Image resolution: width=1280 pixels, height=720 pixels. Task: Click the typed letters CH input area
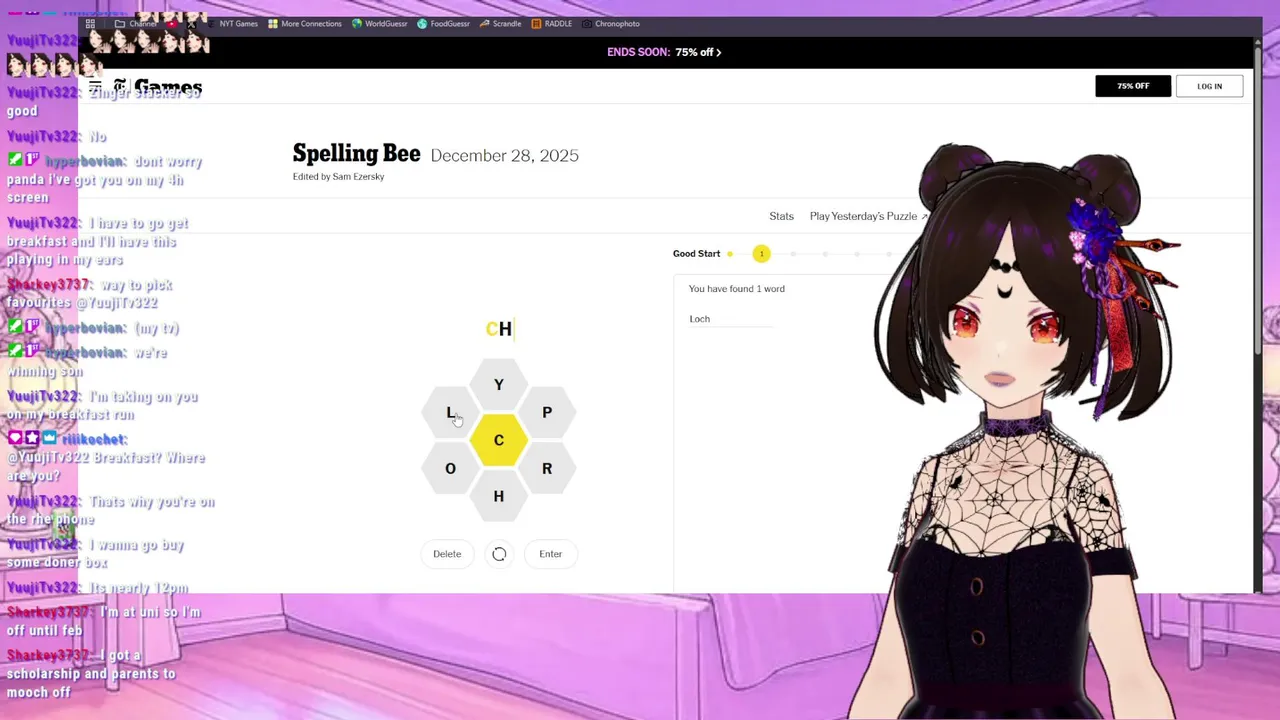click(499, 329)
